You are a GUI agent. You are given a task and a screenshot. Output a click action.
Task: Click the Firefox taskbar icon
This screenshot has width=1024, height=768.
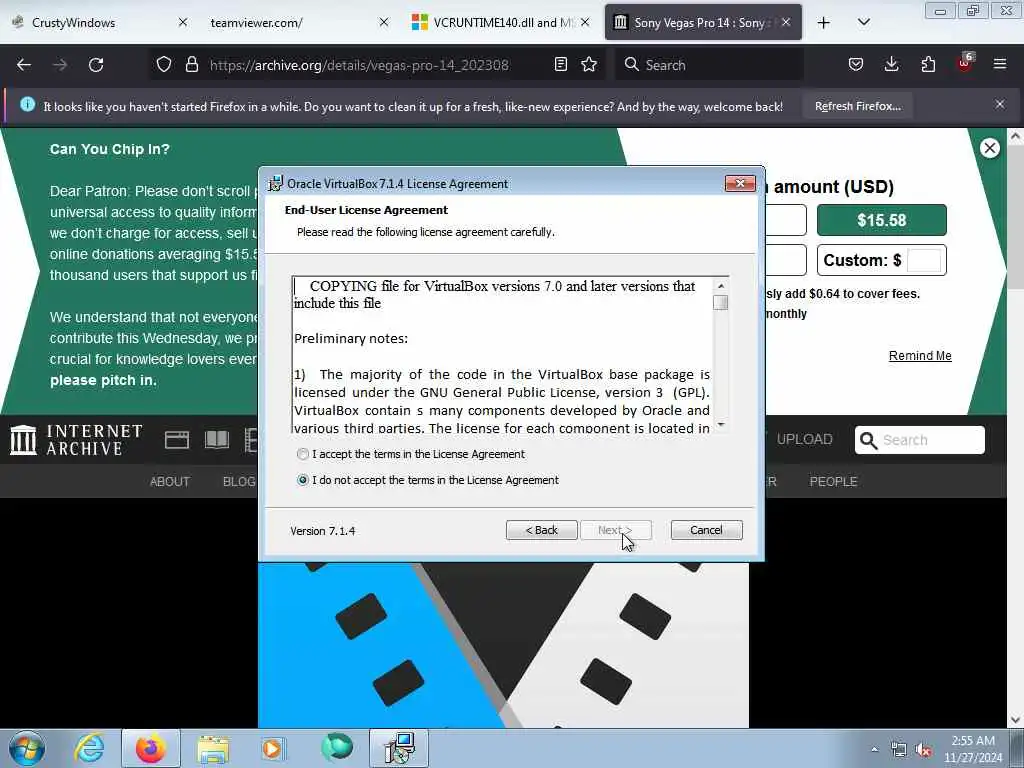tap(150, 748)
